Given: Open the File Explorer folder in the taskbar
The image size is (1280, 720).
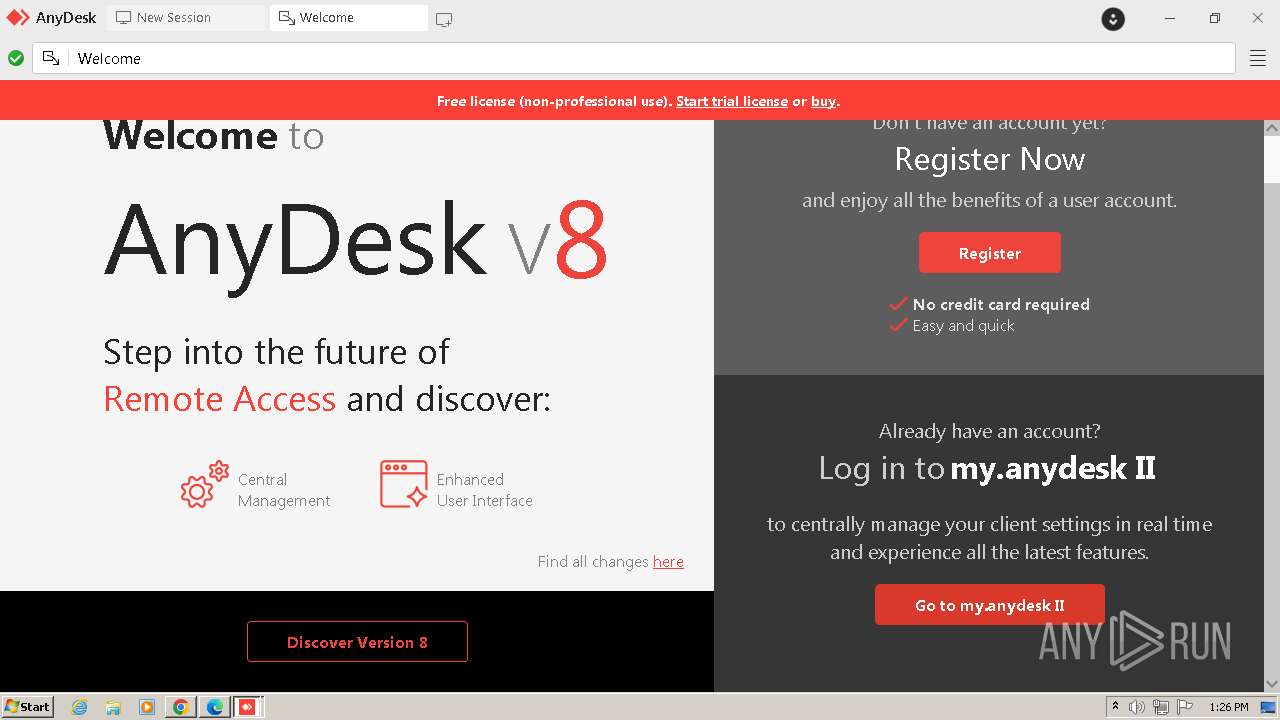Looking at the screenshot, I should (113, 707).
